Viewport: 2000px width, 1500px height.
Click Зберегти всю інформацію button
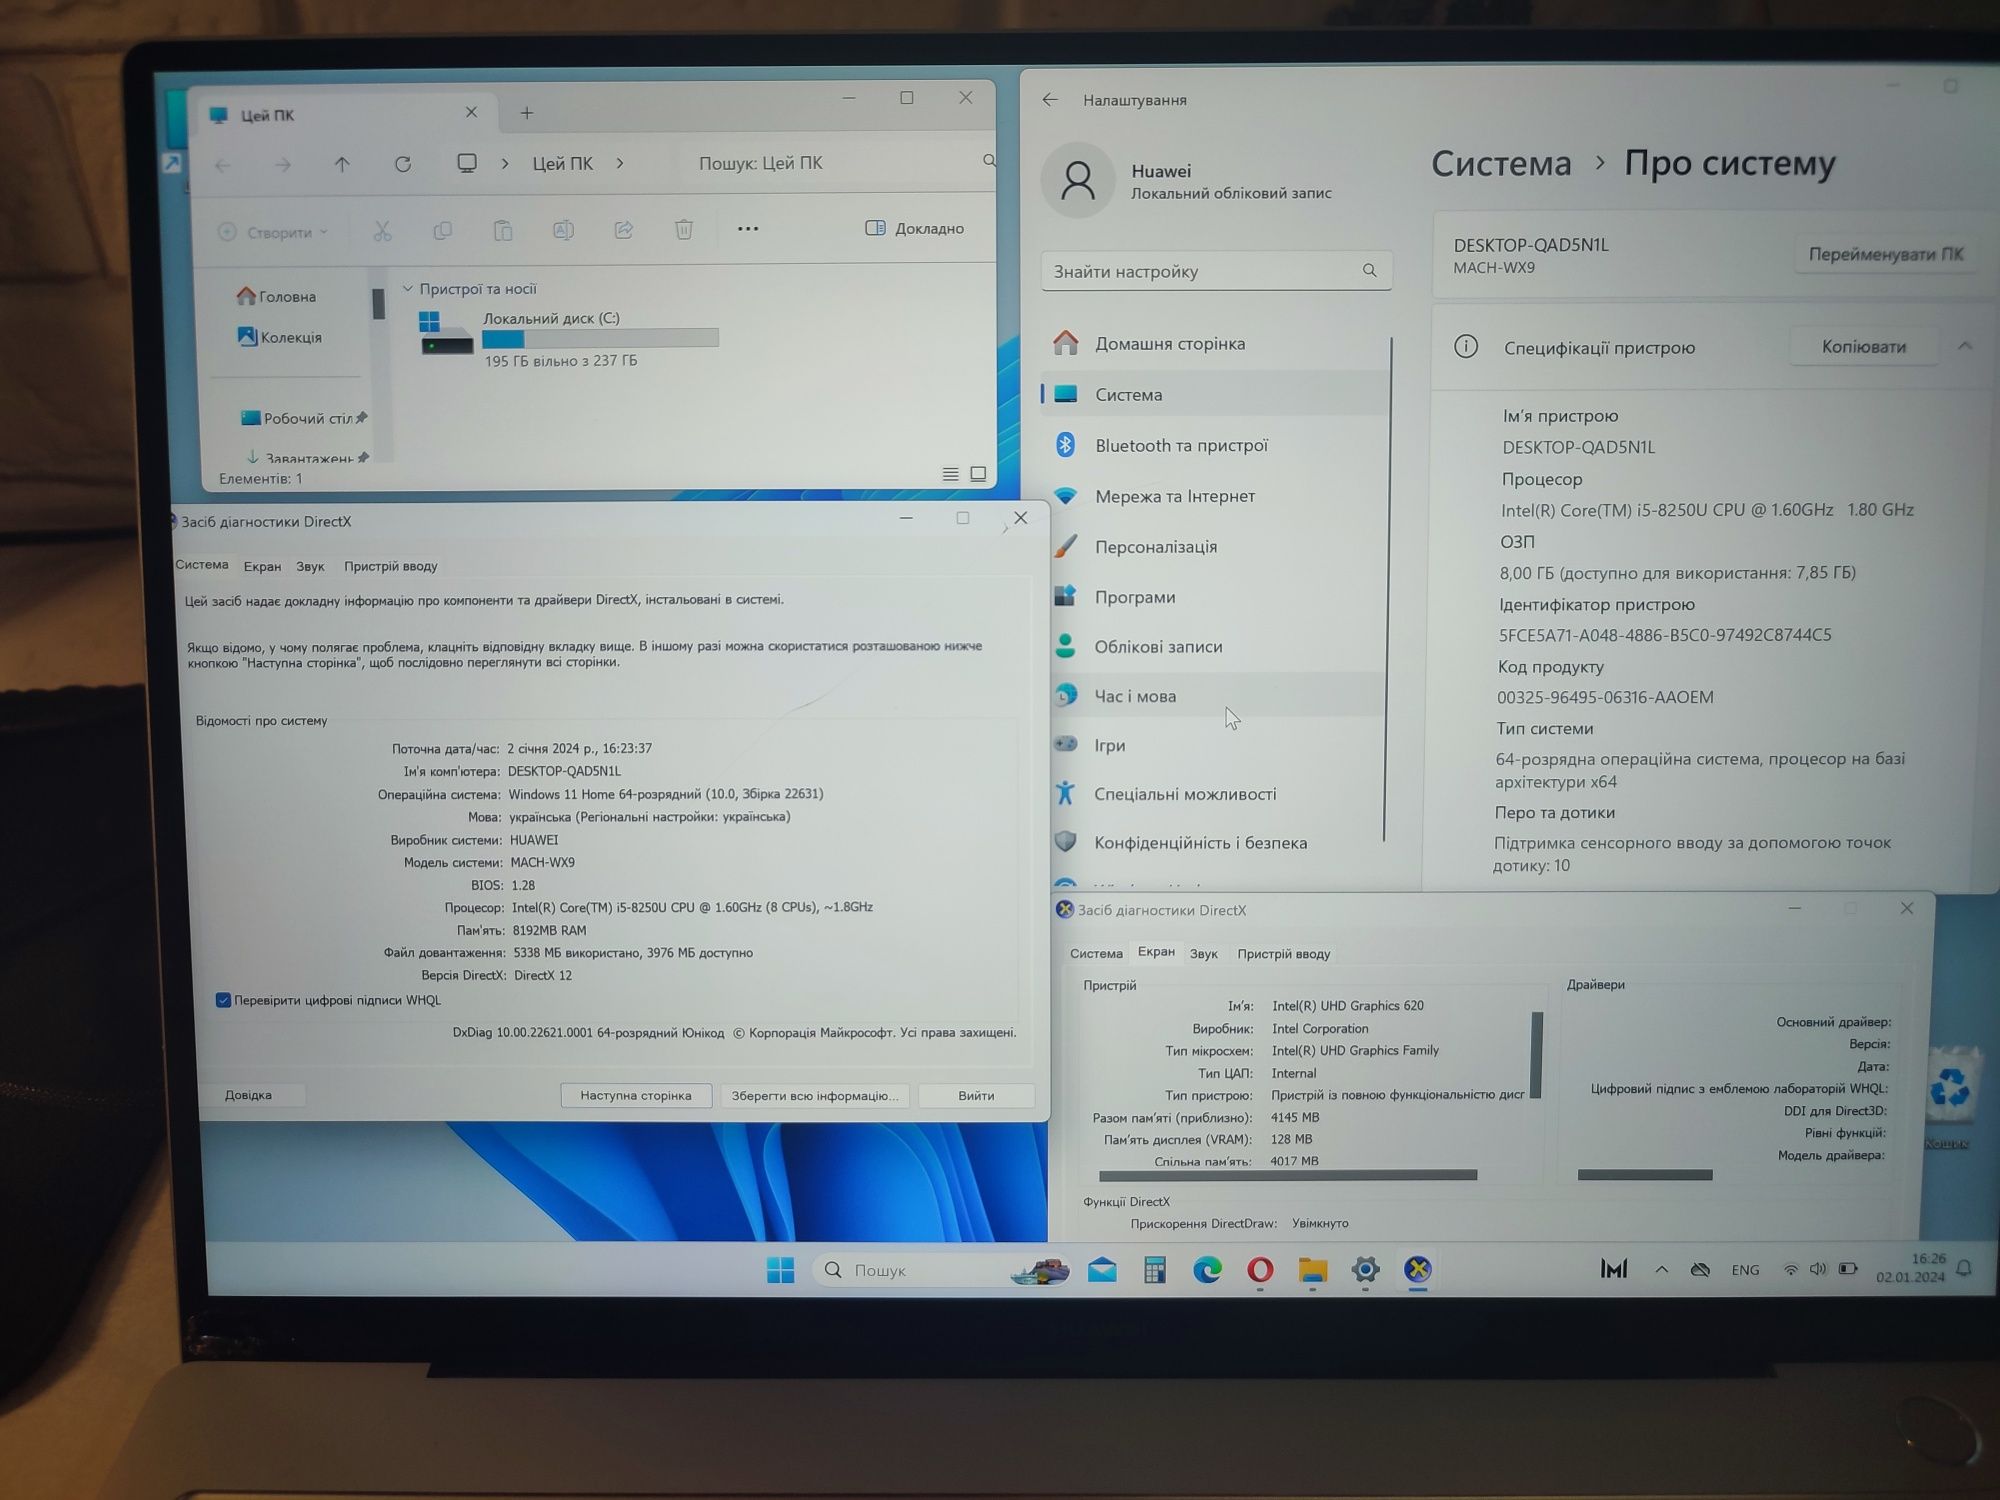(815, 1095)
